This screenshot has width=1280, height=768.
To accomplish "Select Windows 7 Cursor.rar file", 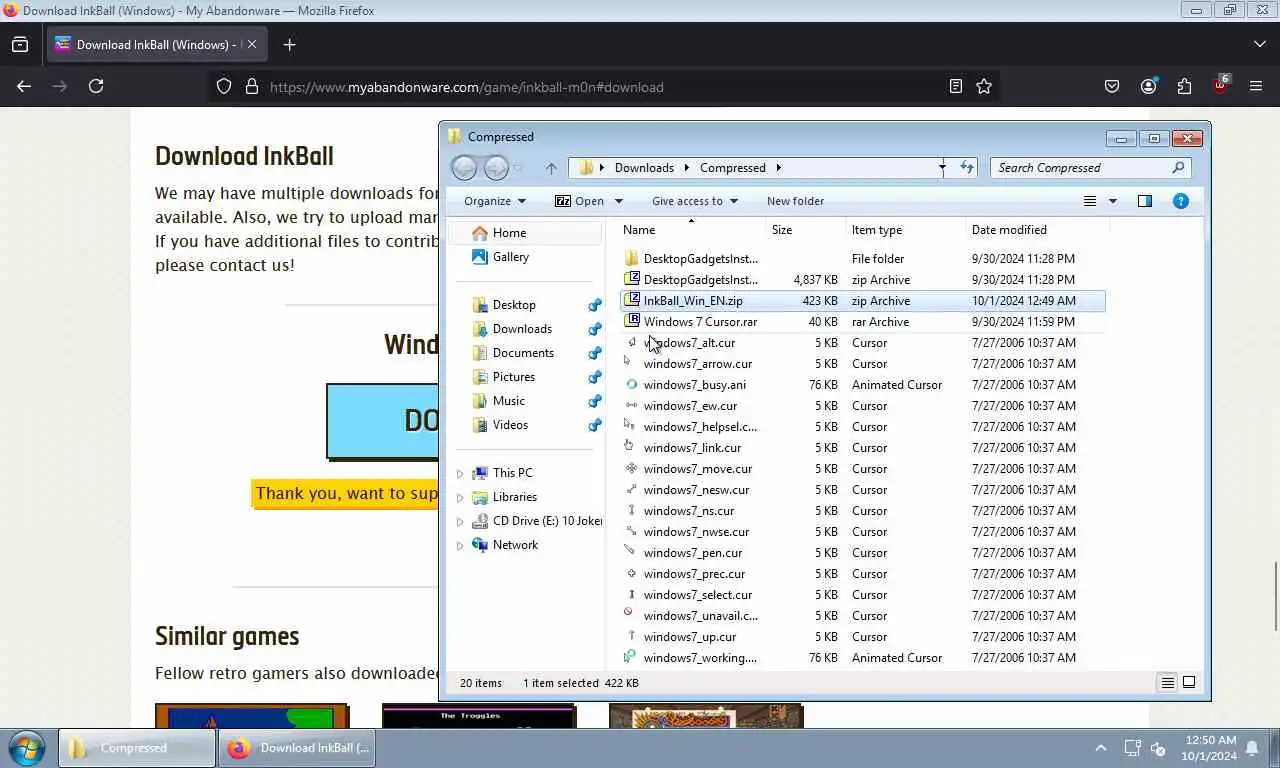I will [863, 322].
